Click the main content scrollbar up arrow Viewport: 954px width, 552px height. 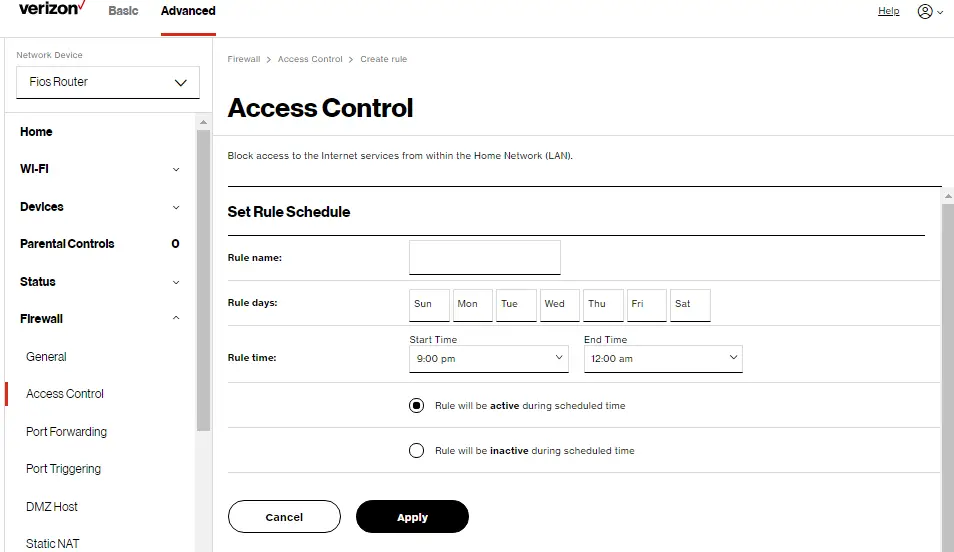948,196
